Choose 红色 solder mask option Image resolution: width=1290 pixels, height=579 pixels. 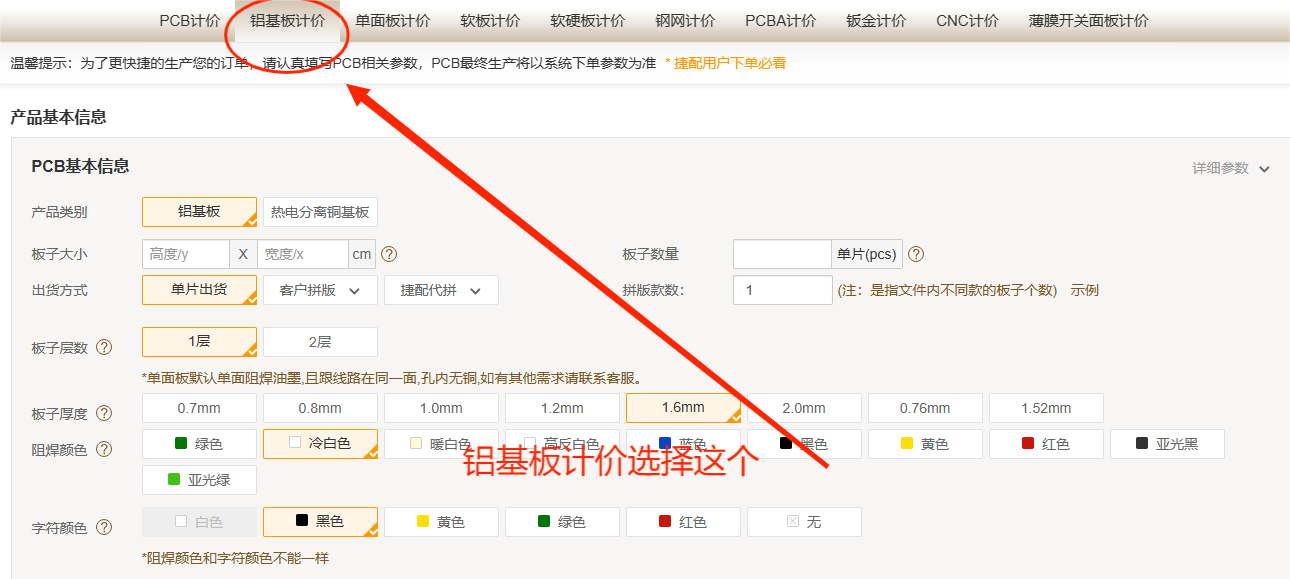[1046, 444]
